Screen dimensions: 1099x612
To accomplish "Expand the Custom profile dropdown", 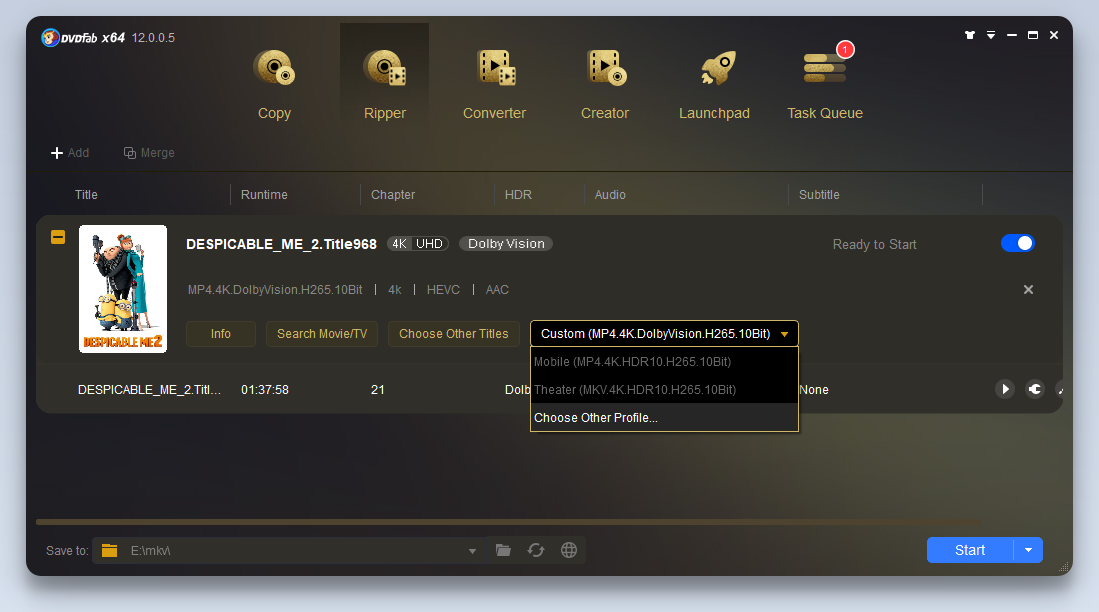I will coord(664,334).
